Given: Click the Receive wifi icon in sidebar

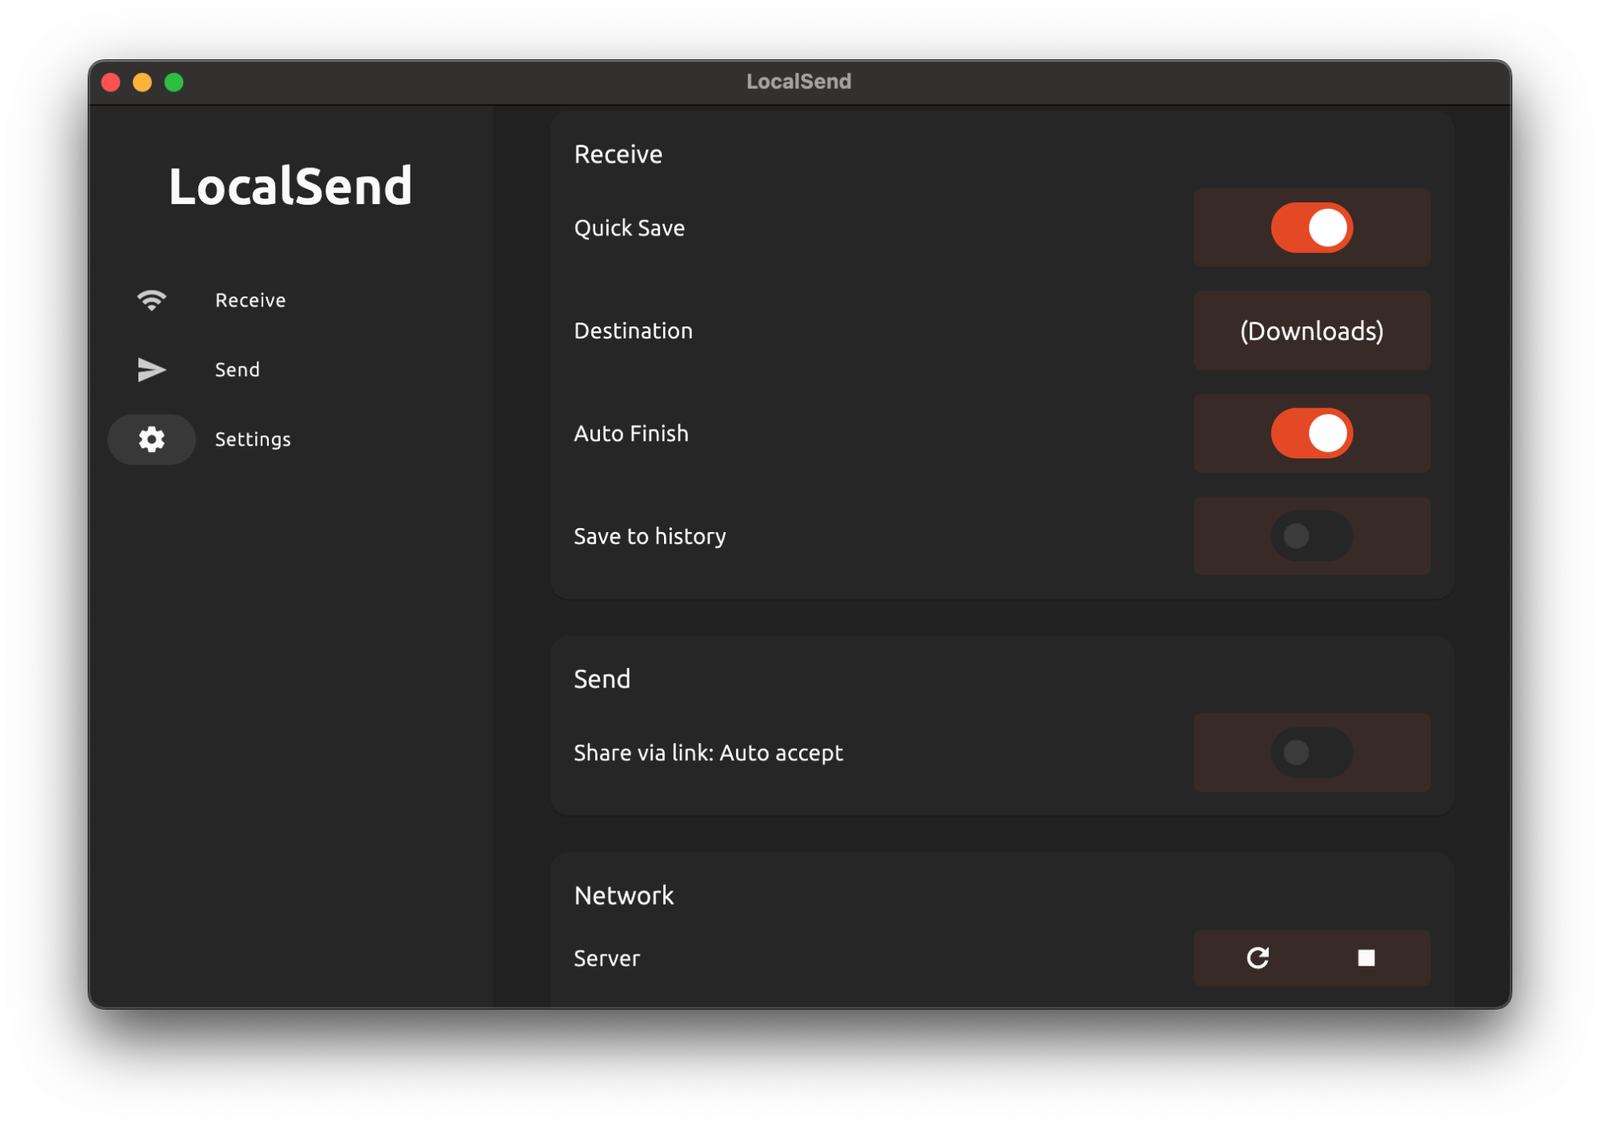Looking at the screenshot, I should point(152,300).
